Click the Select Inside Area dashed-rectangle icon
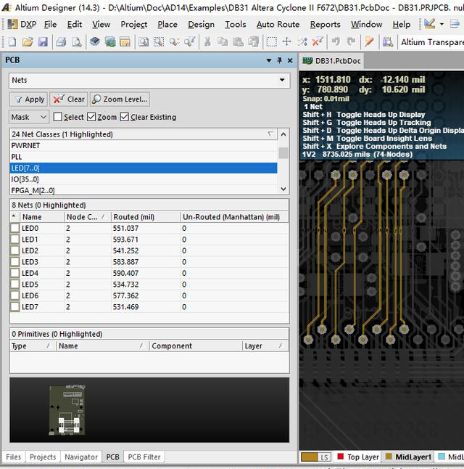Screen dimensions: 464x469 click(271, 42)
